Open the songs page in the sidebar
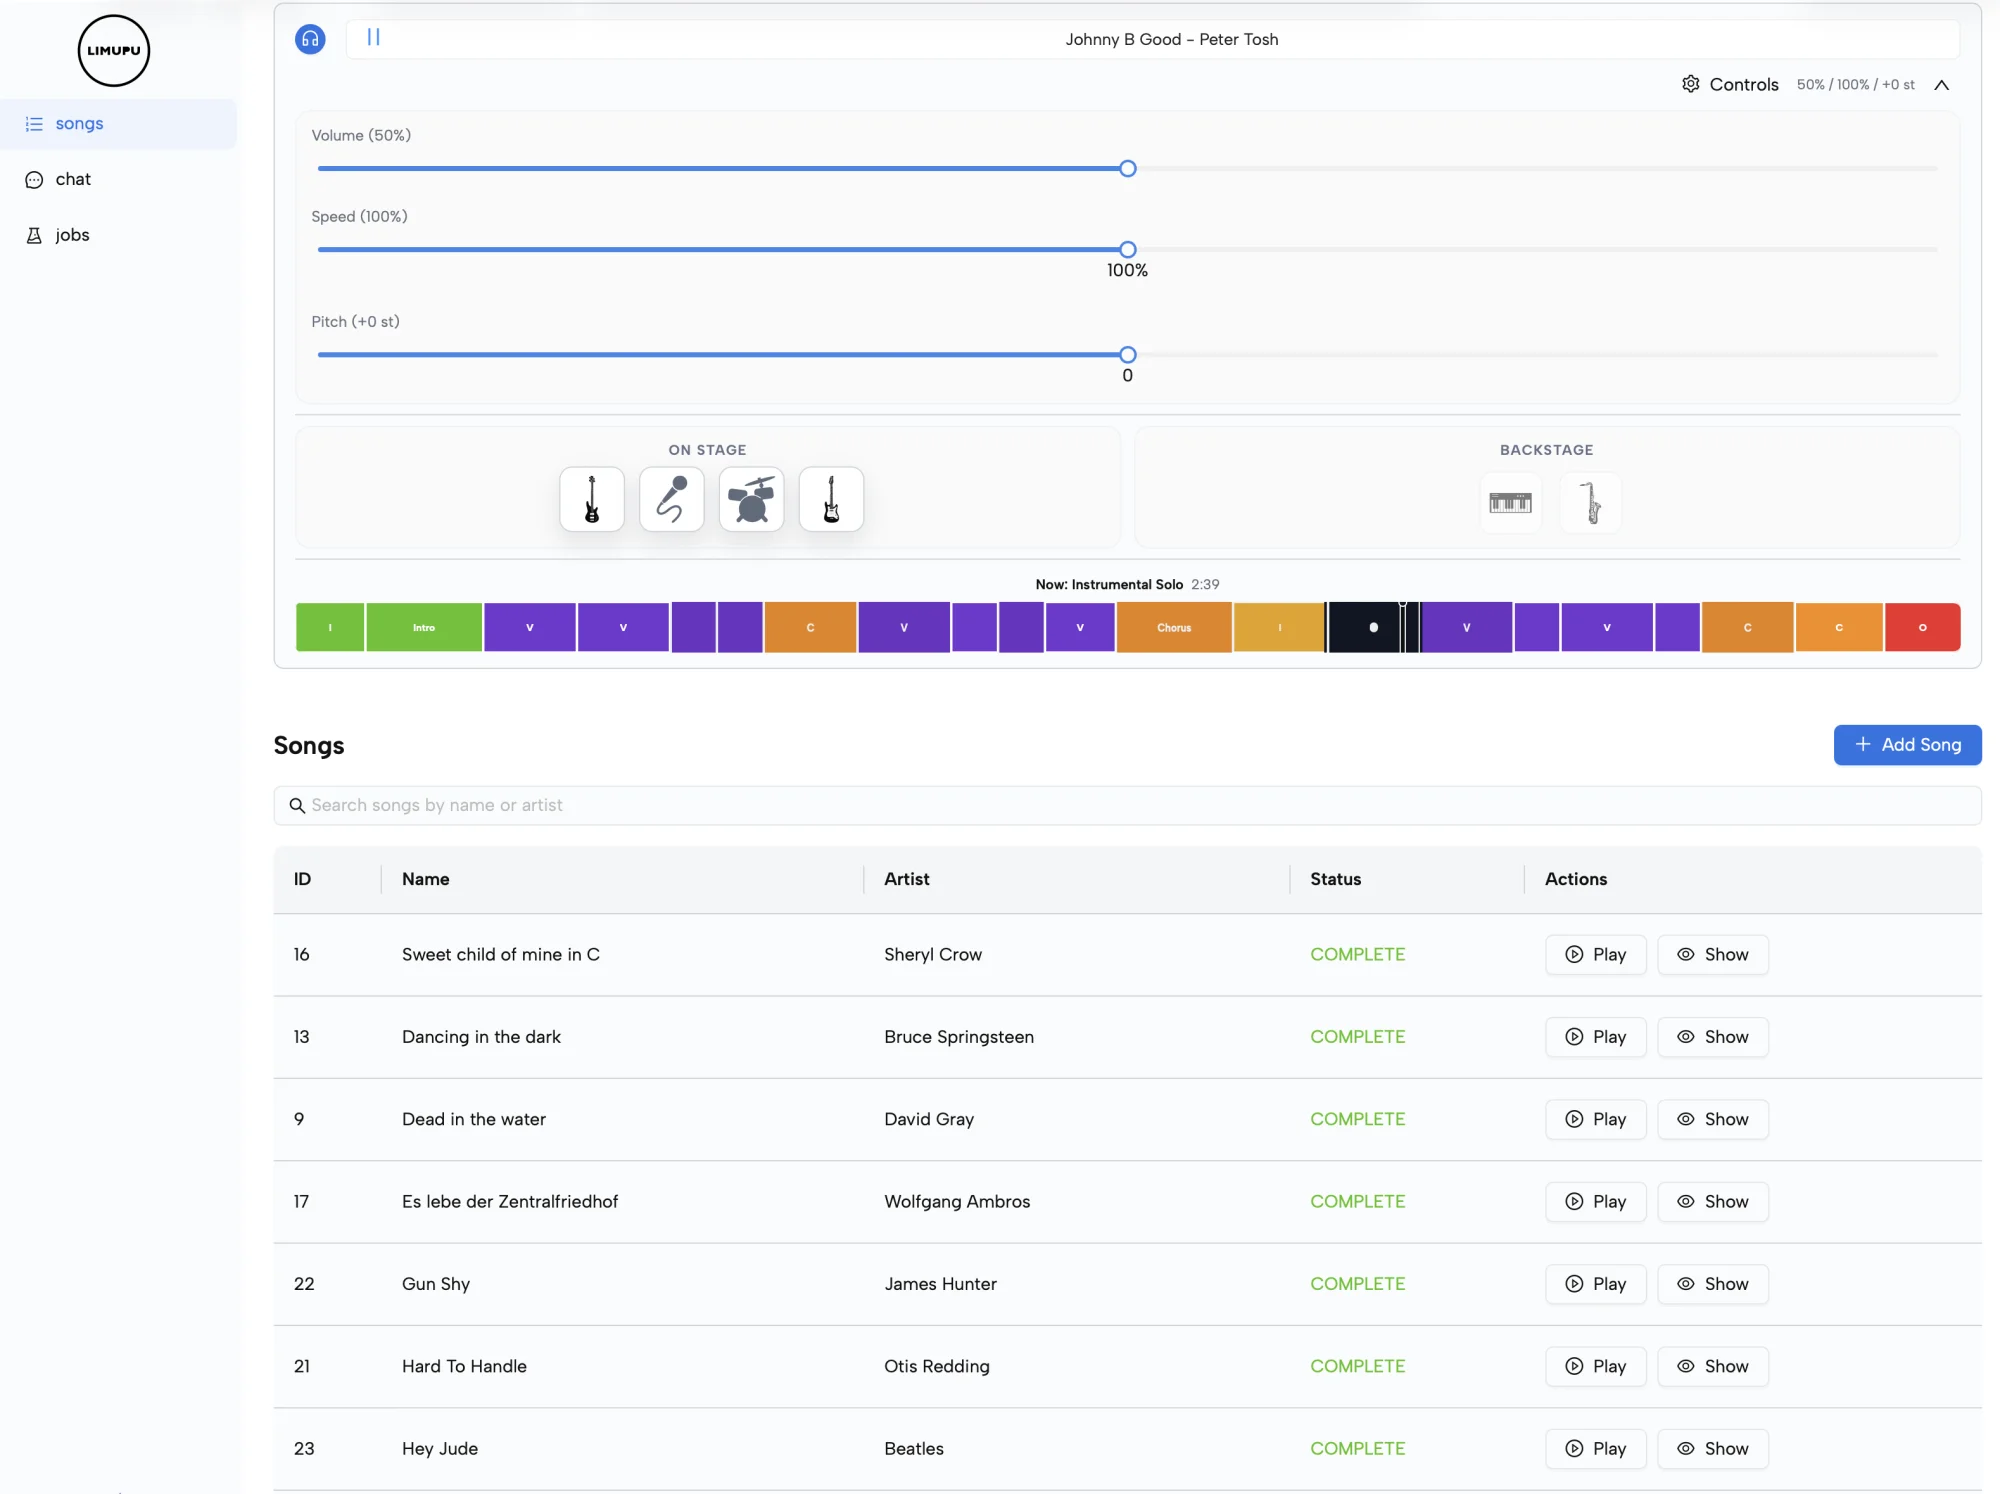 118,124
